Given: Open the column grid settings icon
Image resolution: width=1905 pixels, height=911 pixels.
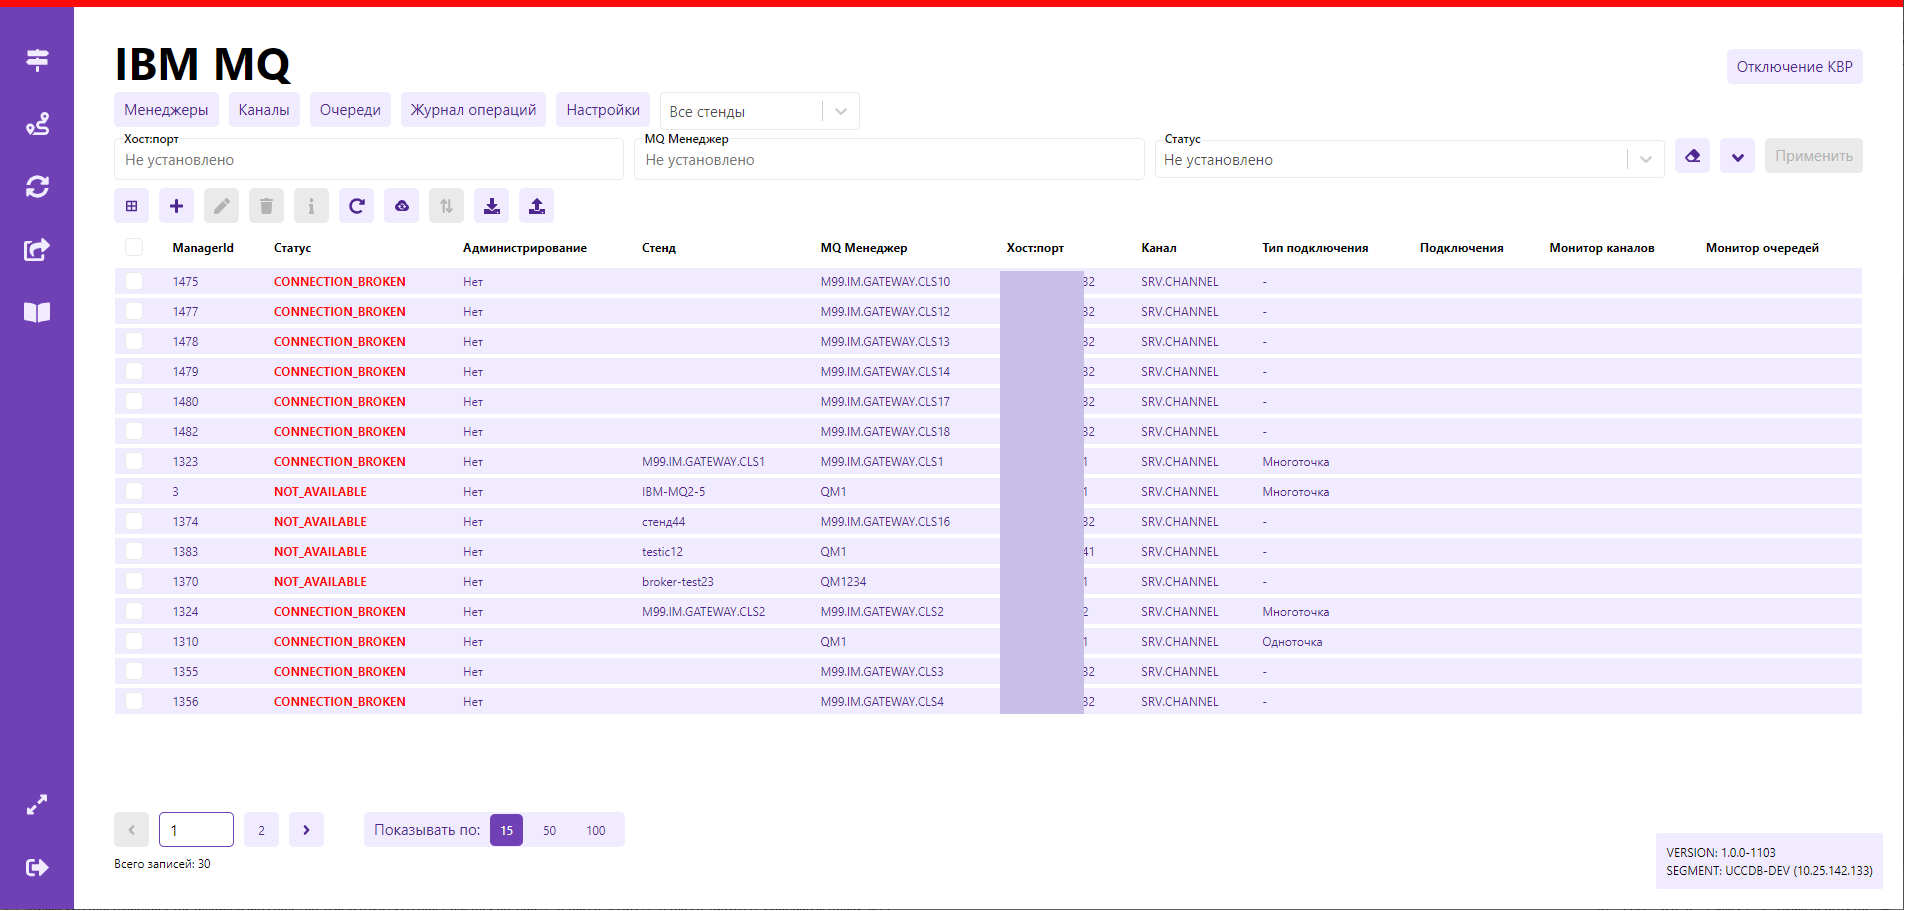Looking at the screenshot, I should (131, 206).
